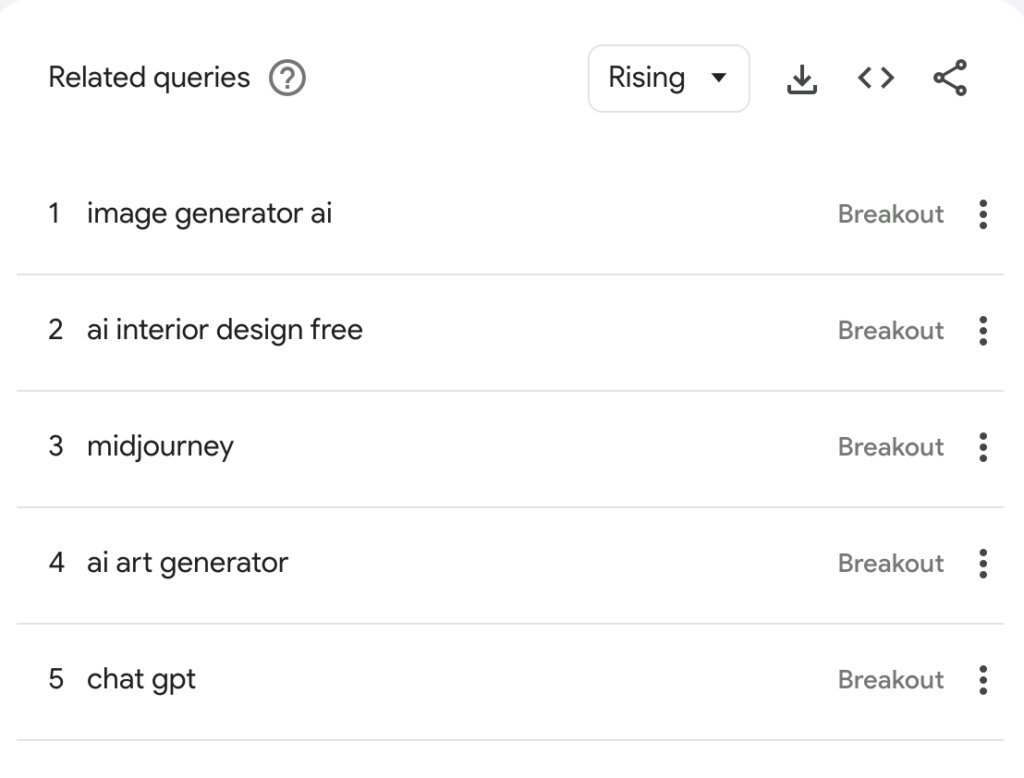Open the ai art generator query

(187, 562)
